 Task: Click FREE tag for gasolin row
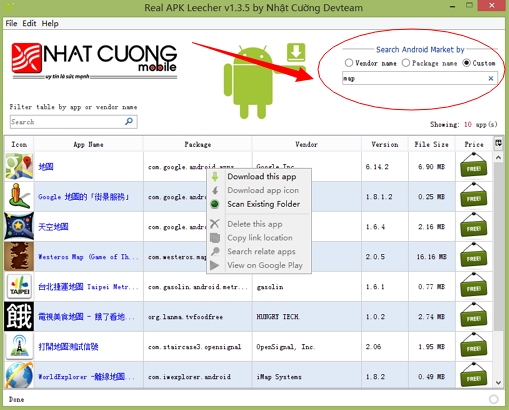473,286
